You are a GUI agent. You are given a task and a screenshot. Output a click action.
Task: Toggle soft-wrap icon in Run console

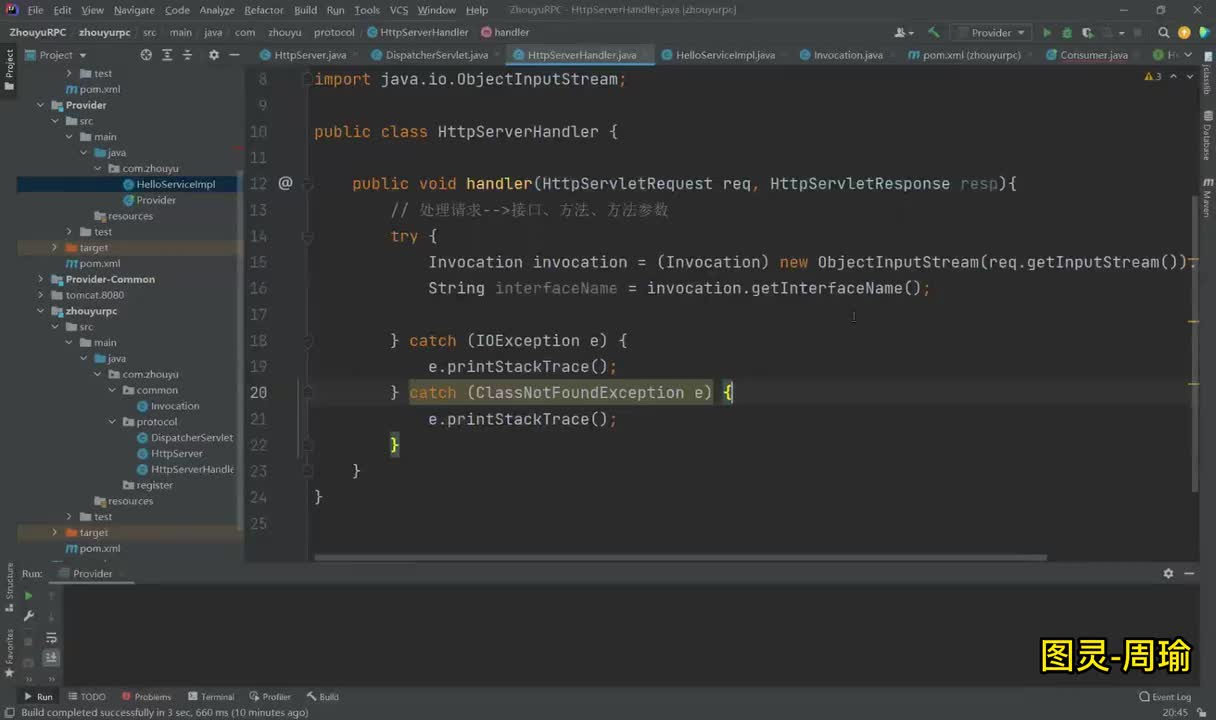click(x=51, y=637)
